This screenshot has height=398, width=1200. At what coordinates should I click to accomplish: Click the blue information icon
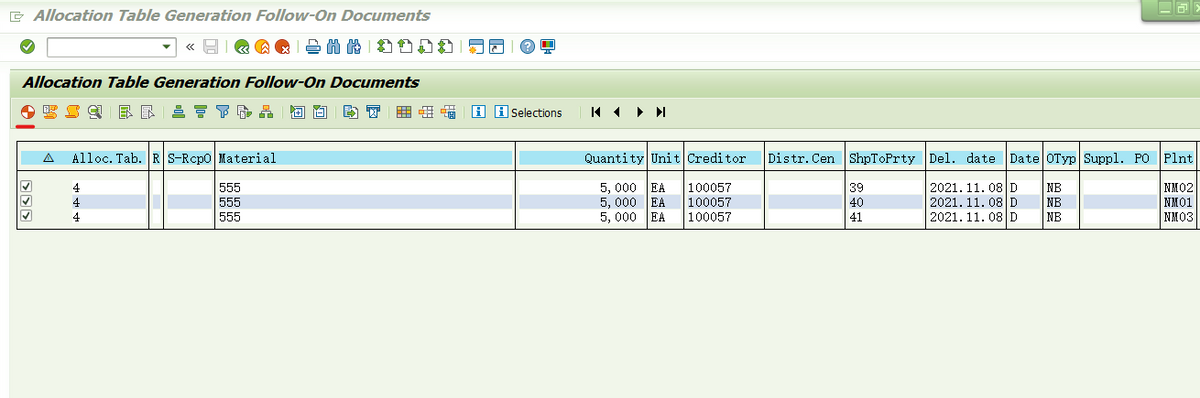click(479, 112)
